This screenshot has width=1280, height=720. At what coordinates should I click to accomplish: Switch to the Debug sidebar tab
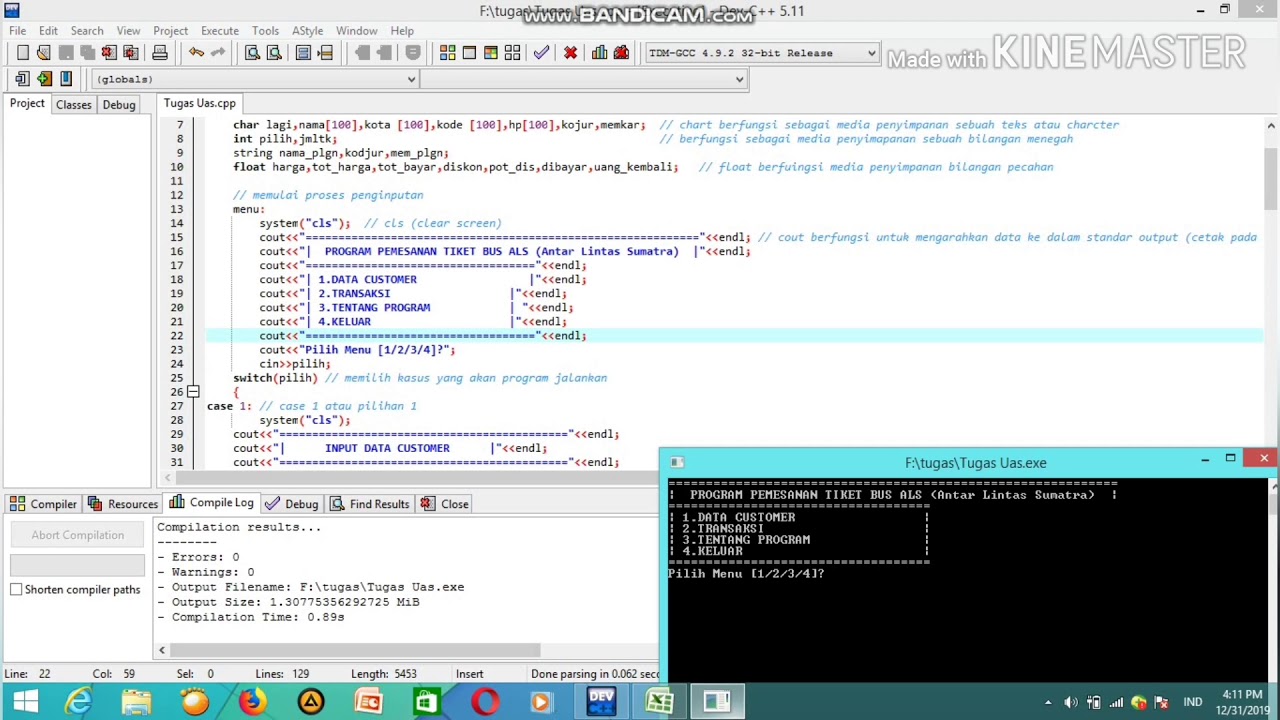coord(119,104)
